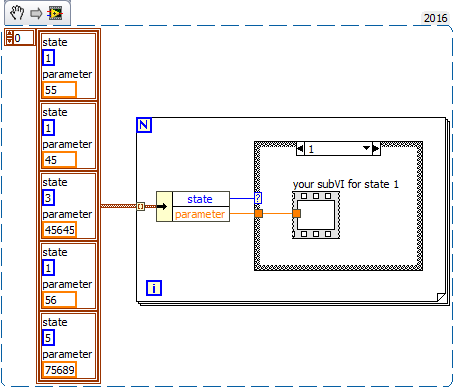Click the auto-indexing tunnel on the loop border
Viewport: 454px width, 388px height.
(141, 206)
